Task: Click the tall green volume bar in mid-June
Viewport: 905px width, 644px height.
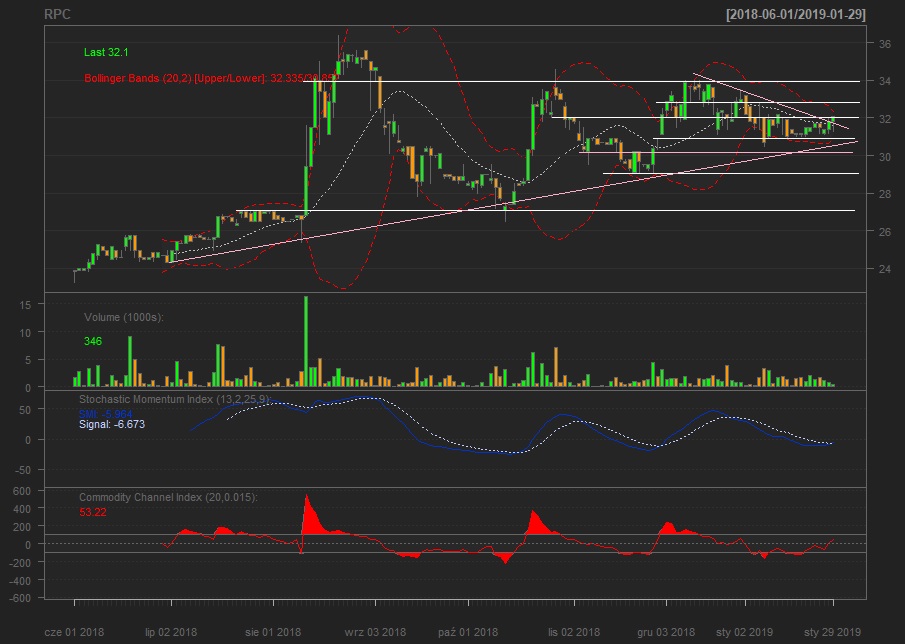Action: pyautogui.click(x=130, y=361)
